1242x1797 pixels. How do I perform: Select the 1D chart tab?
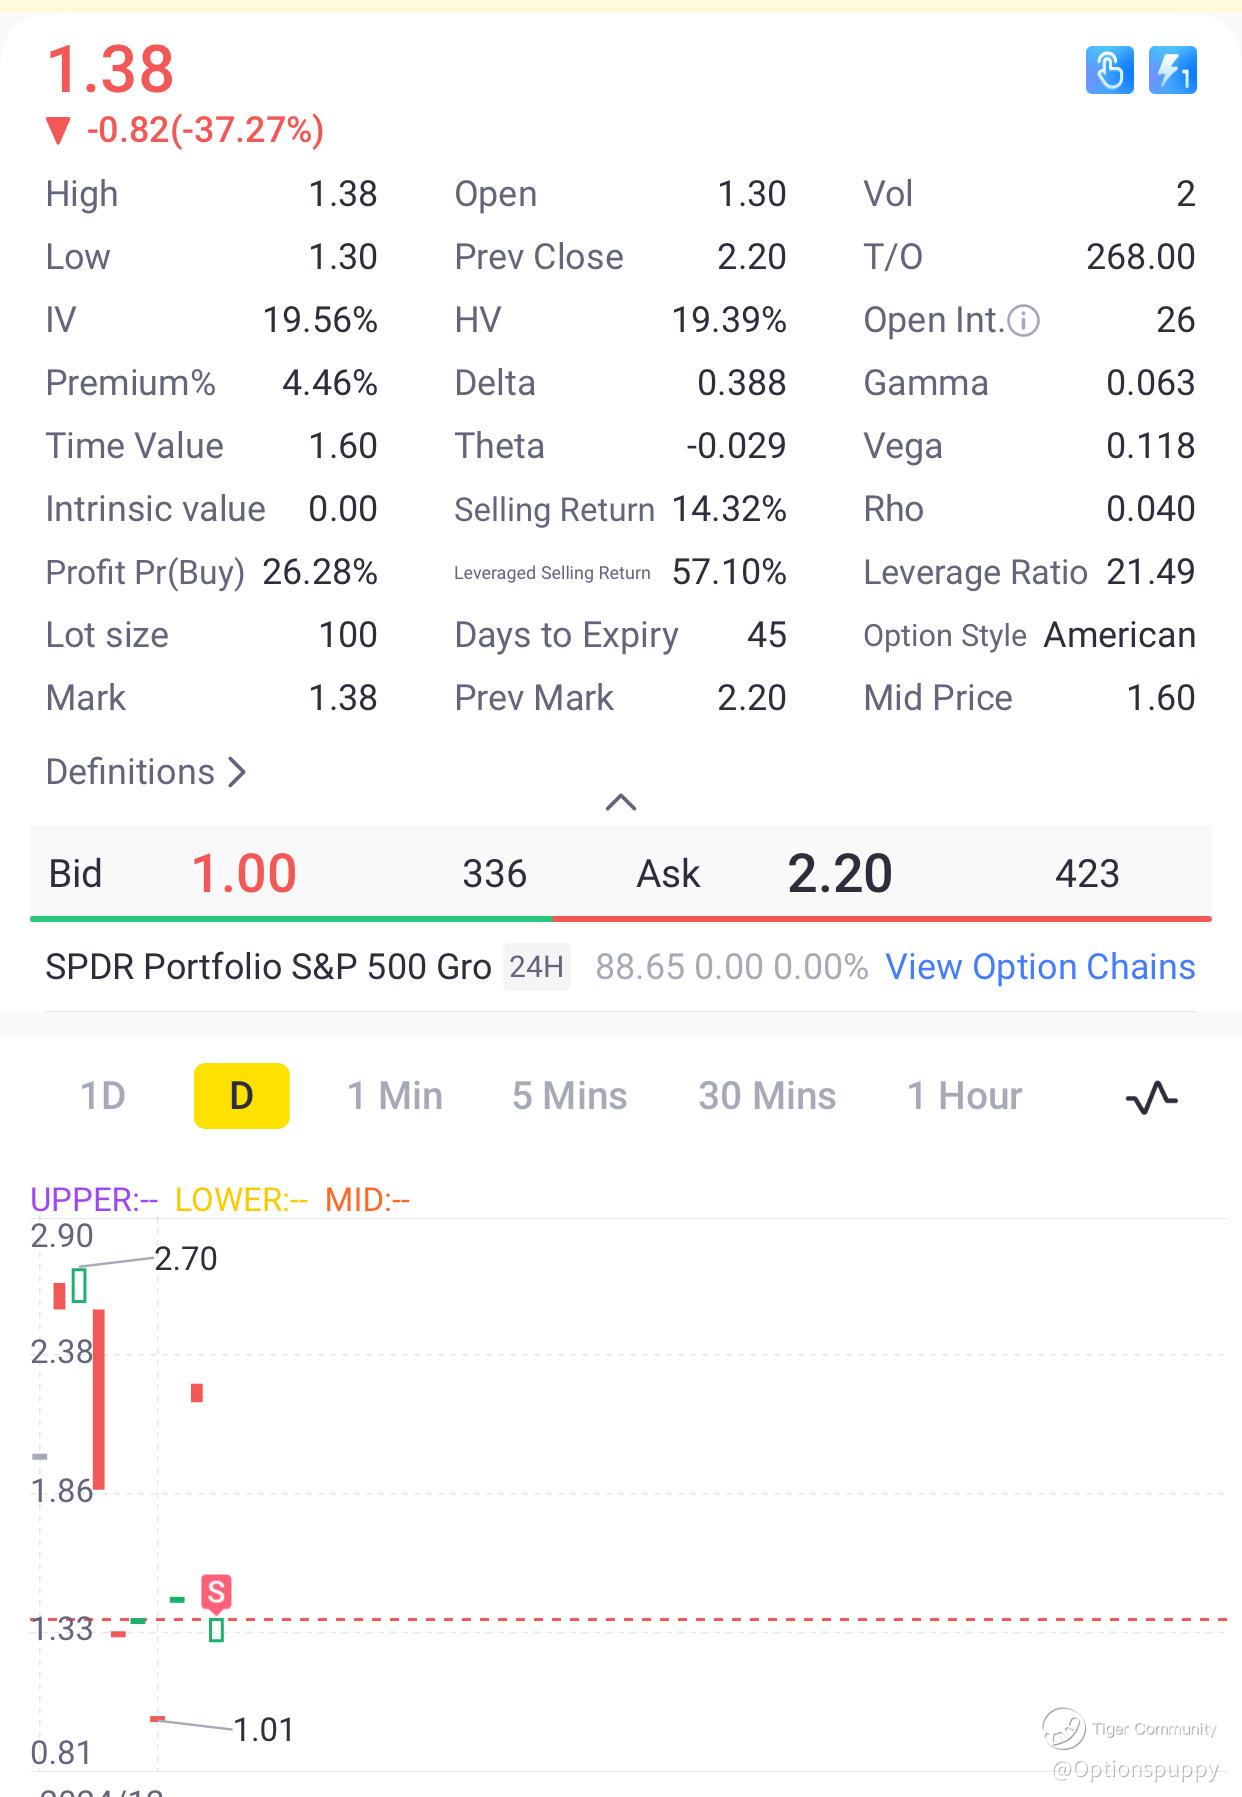tap(103, 1096)
